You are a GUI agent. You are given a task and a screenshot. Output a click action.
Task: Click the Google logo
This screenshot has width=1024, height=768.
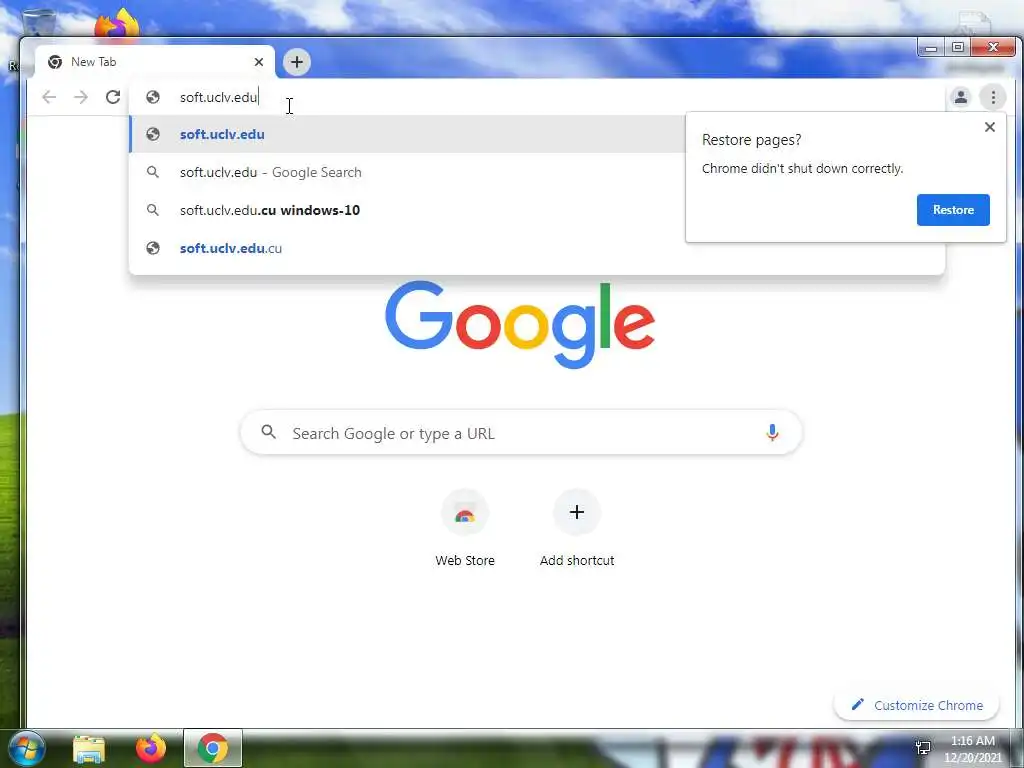click(x=520, y=325)
